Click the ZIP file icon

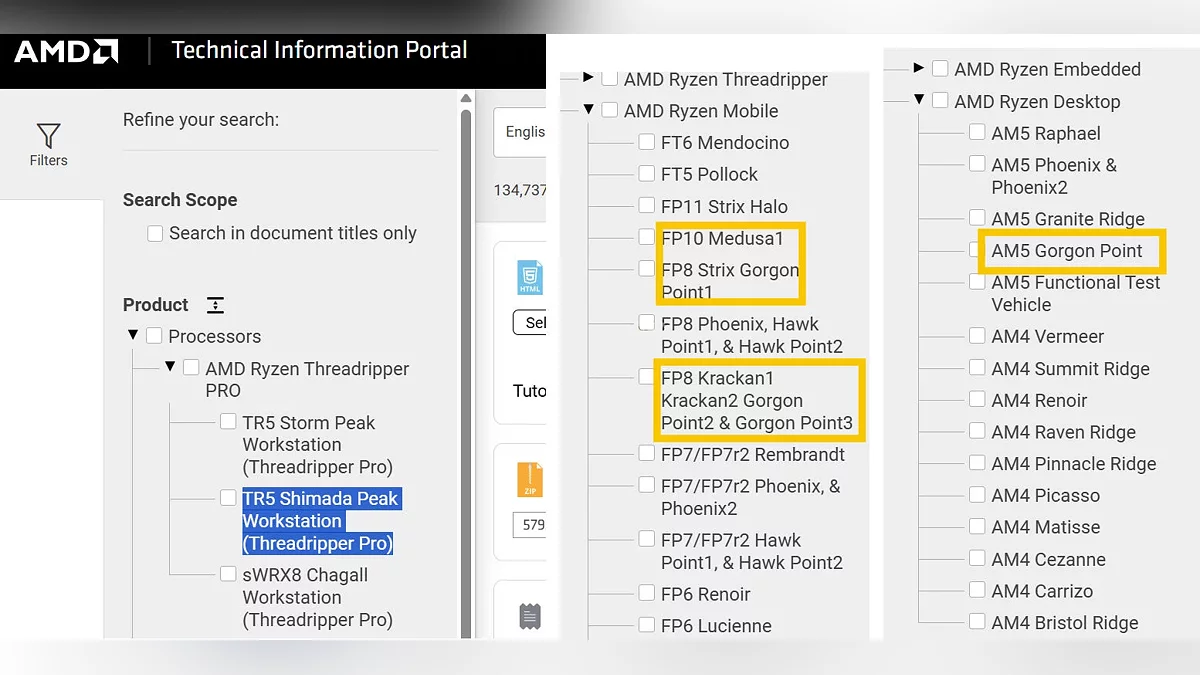tap(529, 480)
